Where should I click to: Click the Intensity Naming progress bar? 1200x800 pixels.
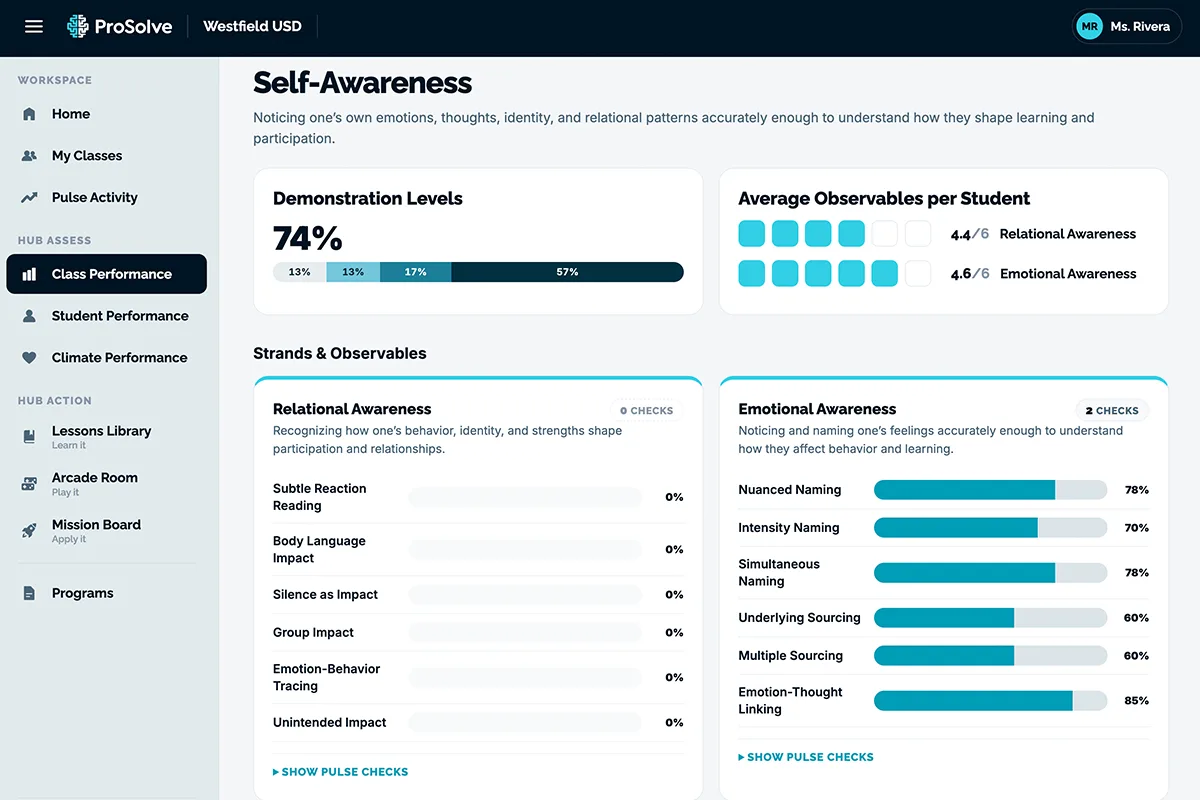tap(990, 528)
